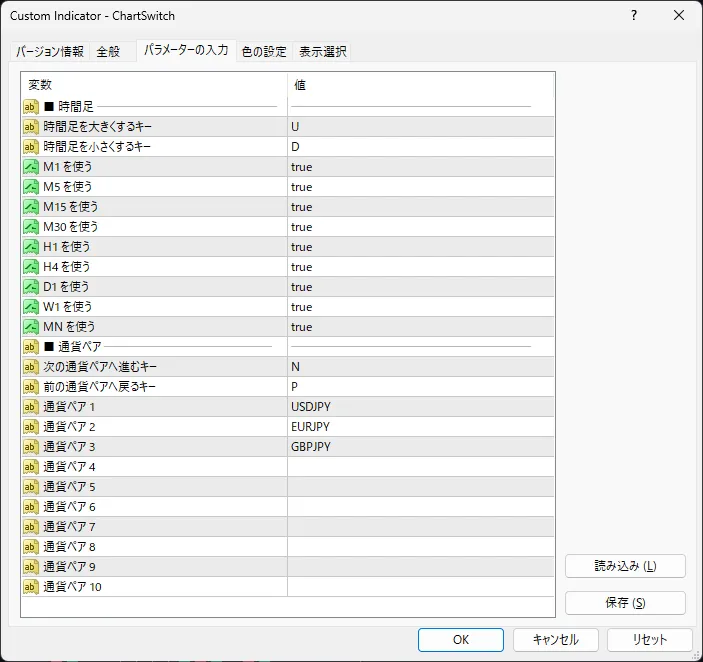Click the ab icon beside 通貨ペア 4
This screenshot has height=662, width=703.
30,467
